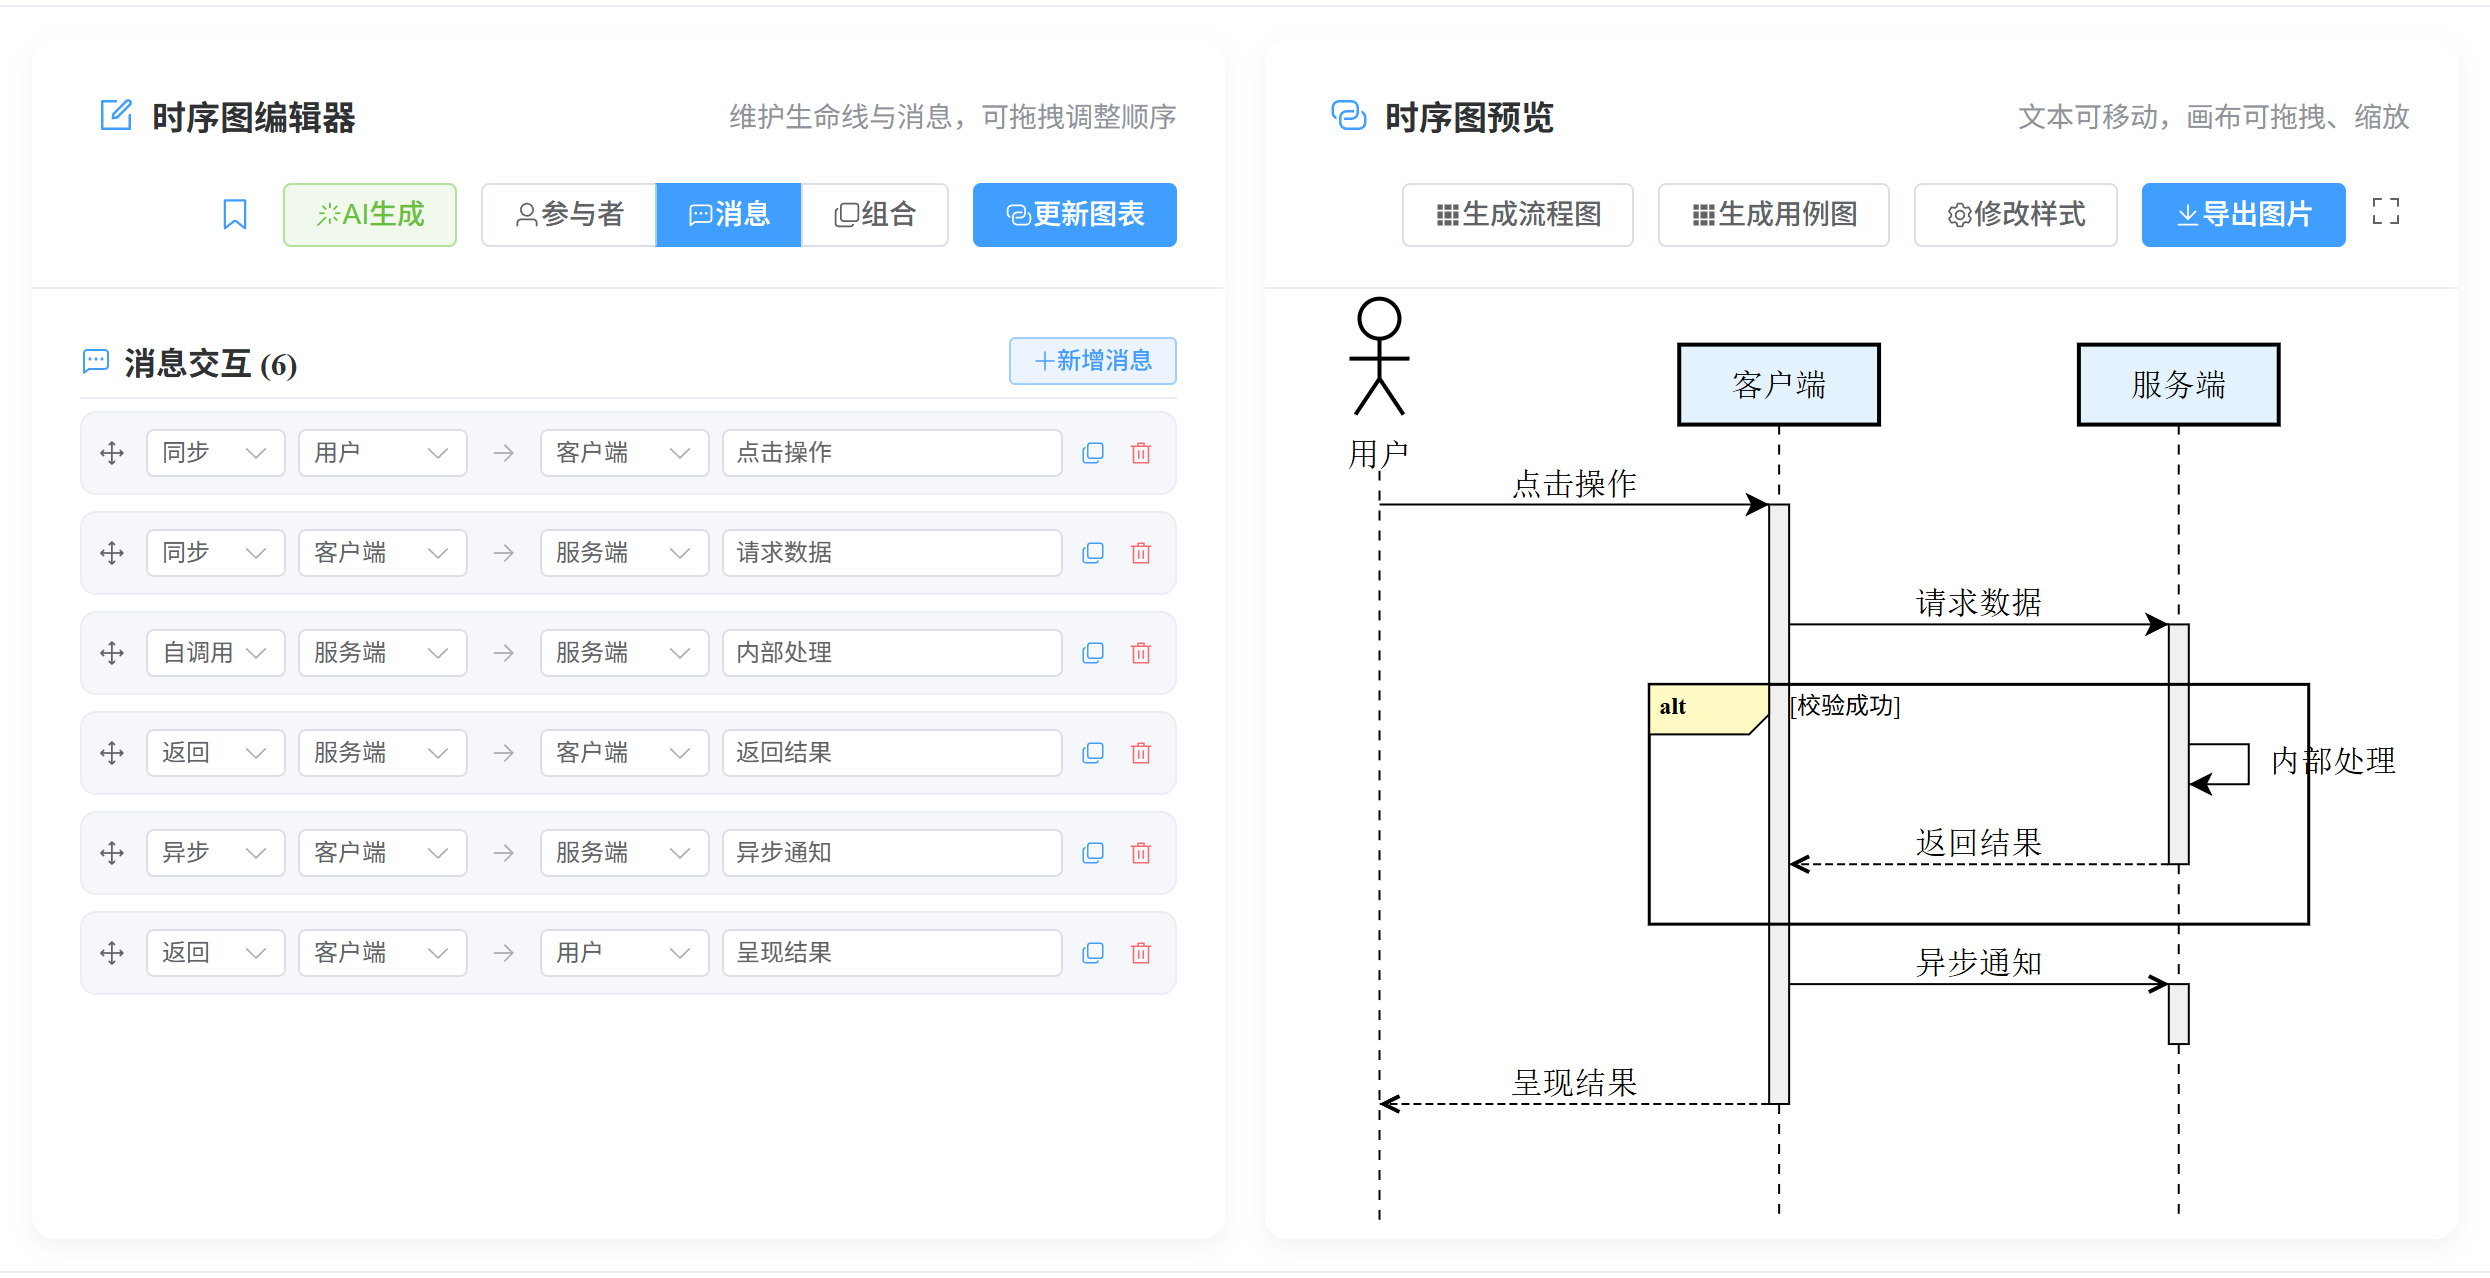
Task: Open the message type dropdown showing 自调用
Action: (215, 652)
